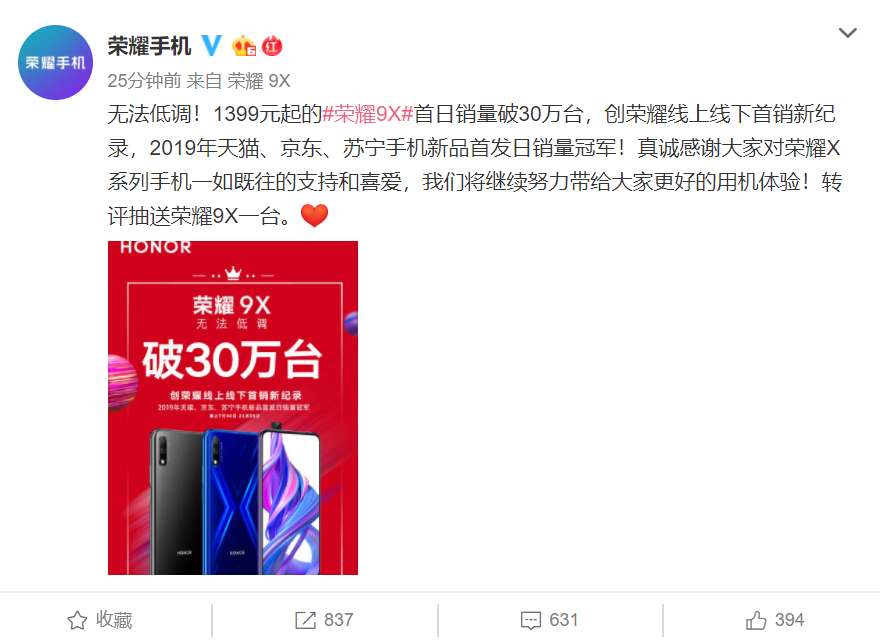
Task: Click the likes count 394
Action: click(x=790, y=620)
